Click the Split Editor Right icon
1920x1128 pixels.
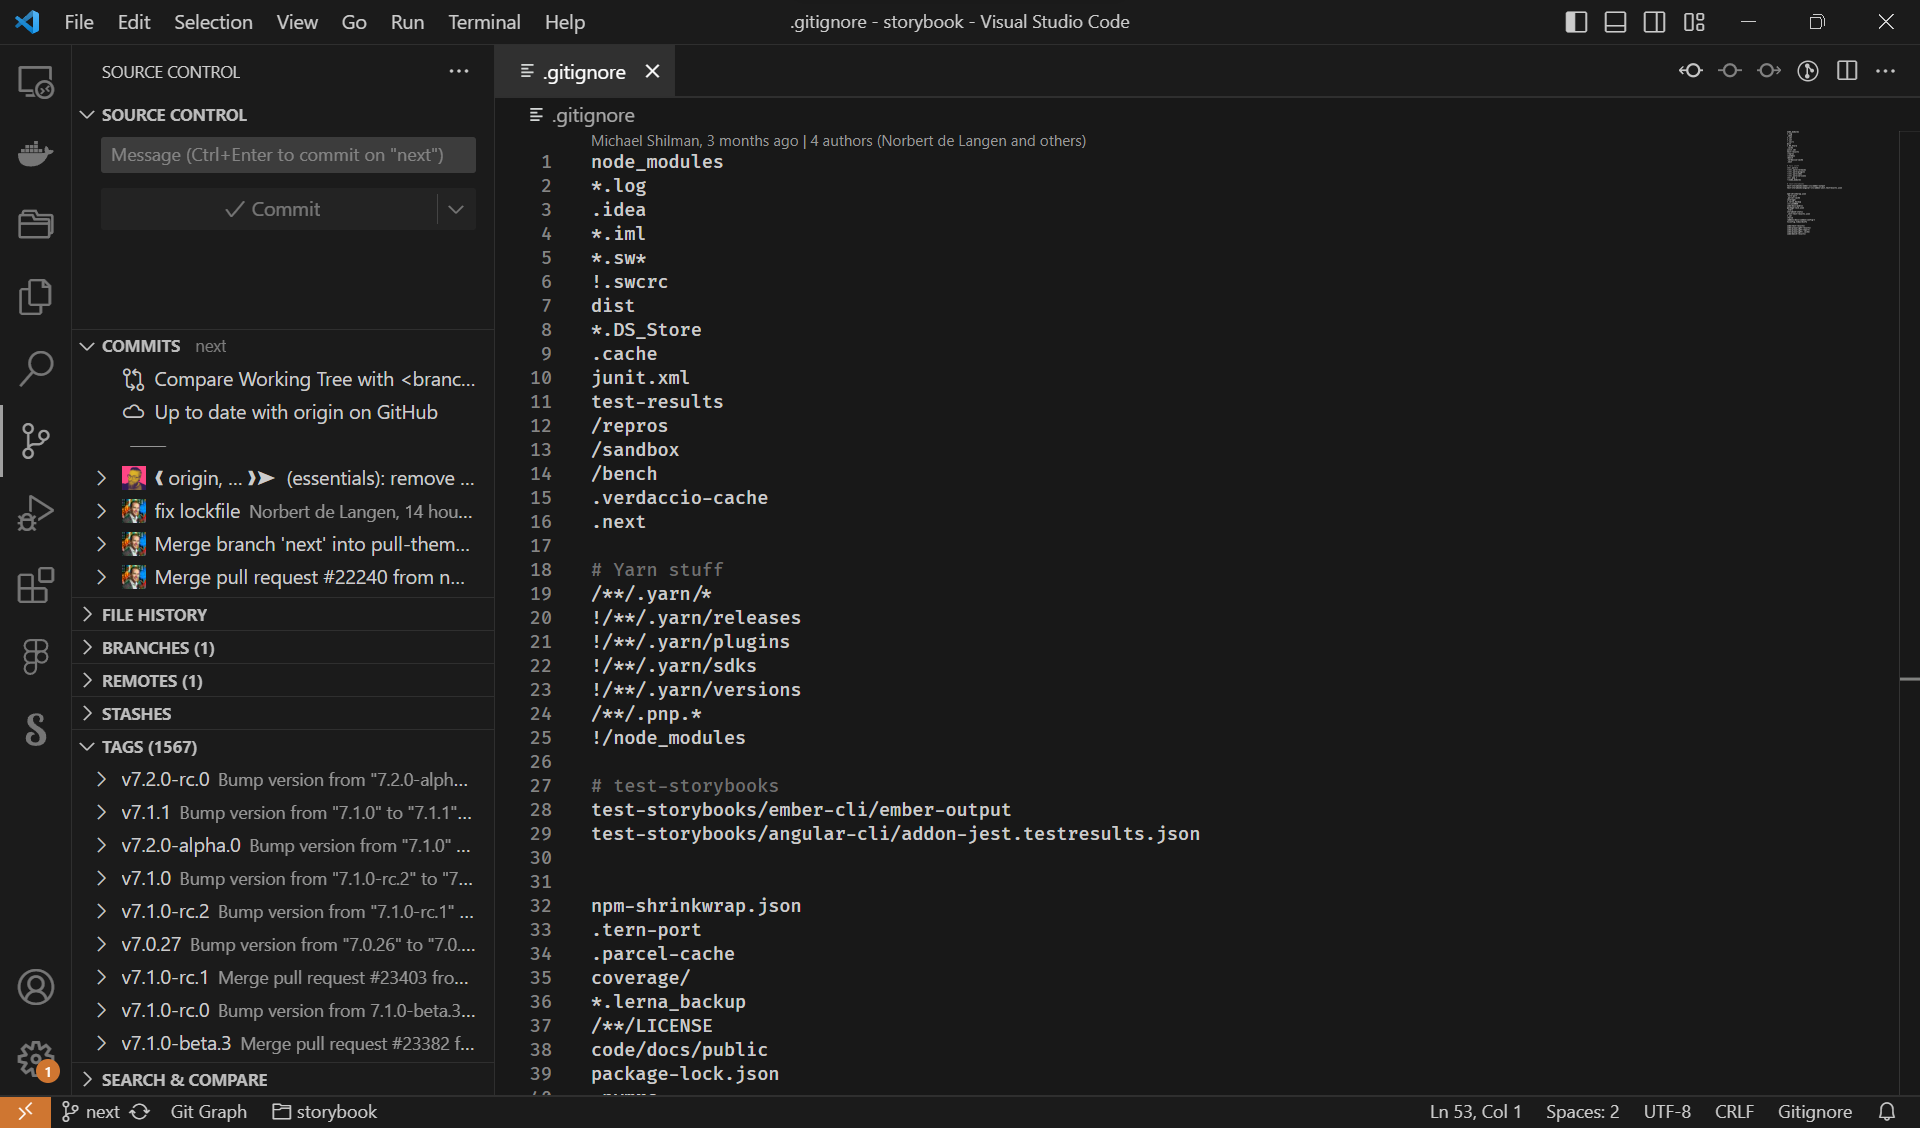click(1847, 71)
